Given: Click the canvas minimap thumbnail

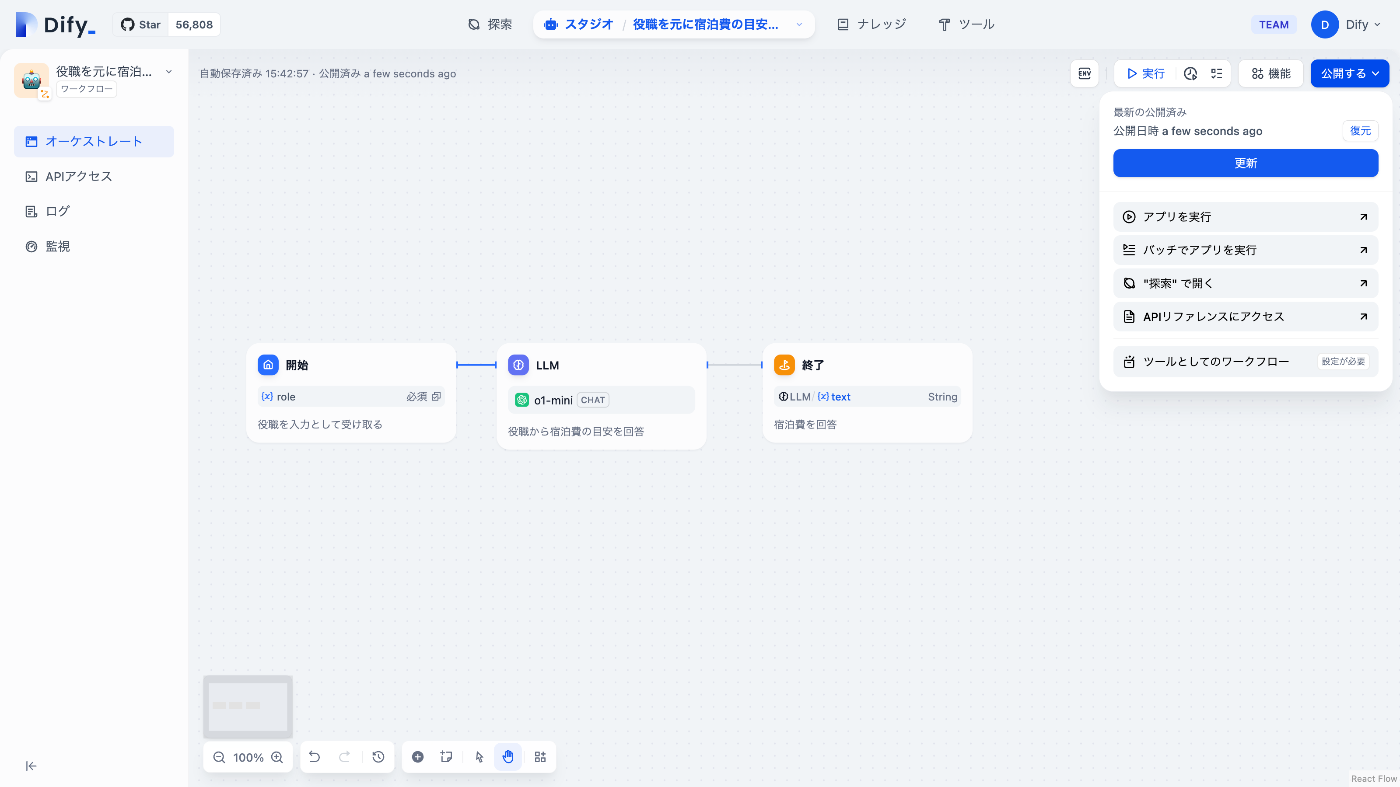Looking at the screenshot, I should point(248,706).
